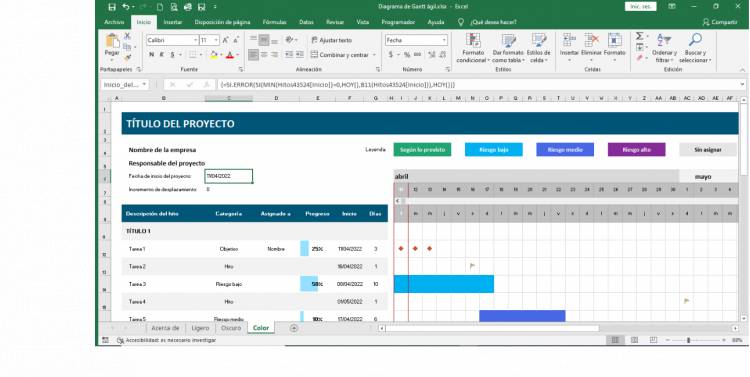Image resolution: width=750 pixels, height=377 pixels.
Task: Open Buscar y seleccionar menu
Action: (695, 48)
